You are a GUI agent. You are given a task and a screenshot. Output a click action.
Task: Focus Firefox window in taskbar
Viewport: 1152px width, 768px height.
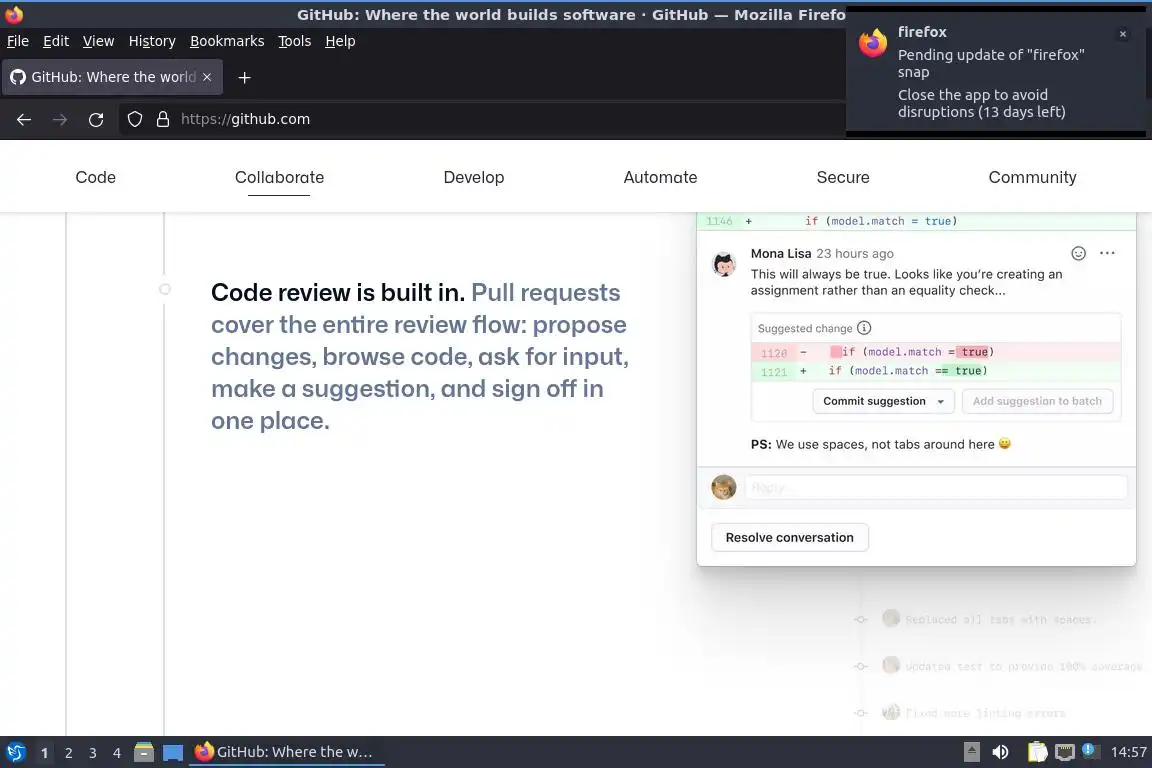point(287,752)
